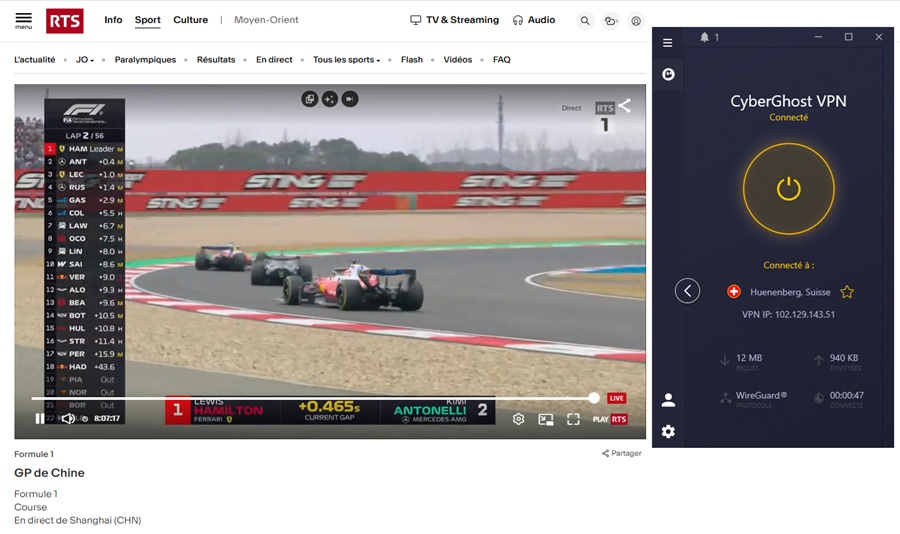Open the FAQ page
This screenshot has width=900, height=534.
[502, 59]
